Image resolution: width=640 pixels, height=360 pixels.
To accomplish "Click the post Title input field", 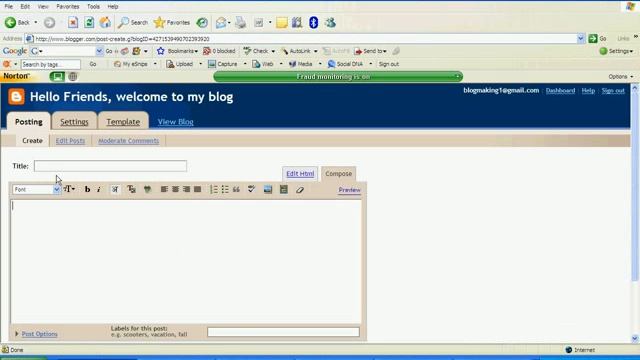I will [x=110, y=166].
